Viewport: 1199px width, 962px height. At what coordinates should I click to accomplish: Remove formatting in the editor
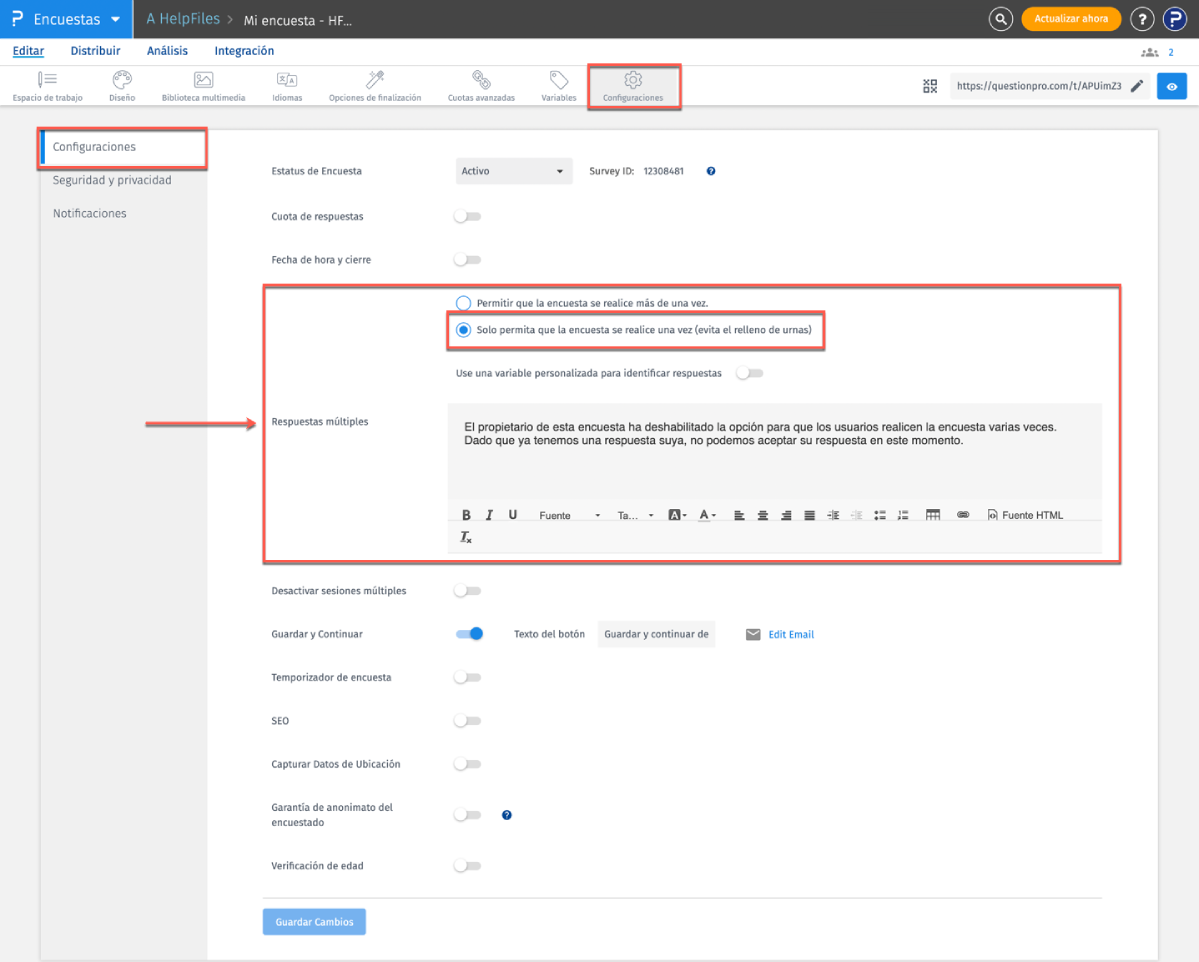click(x=466, y=538)
